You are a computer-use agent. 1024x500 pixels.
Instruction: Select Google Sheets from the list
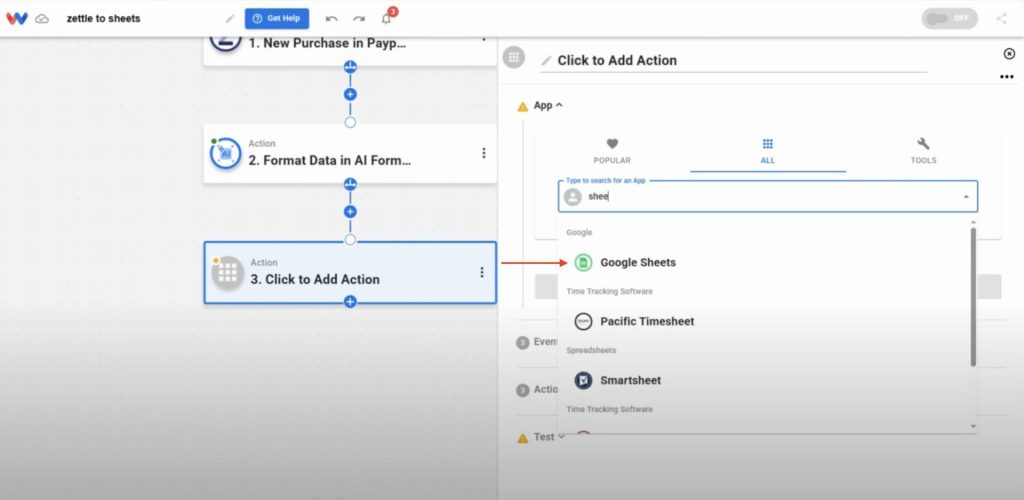coord(764,262)
